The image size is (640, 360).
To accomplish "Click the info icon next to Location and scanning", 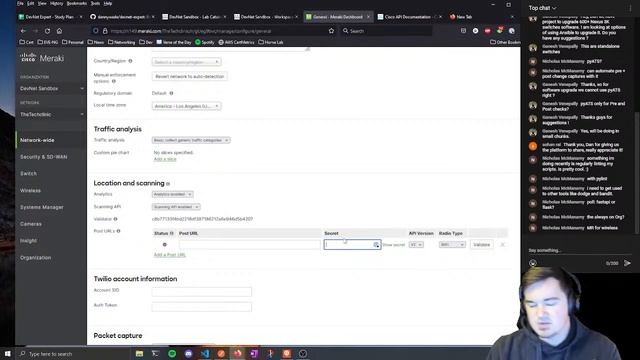I will click(x=168, y=184).
